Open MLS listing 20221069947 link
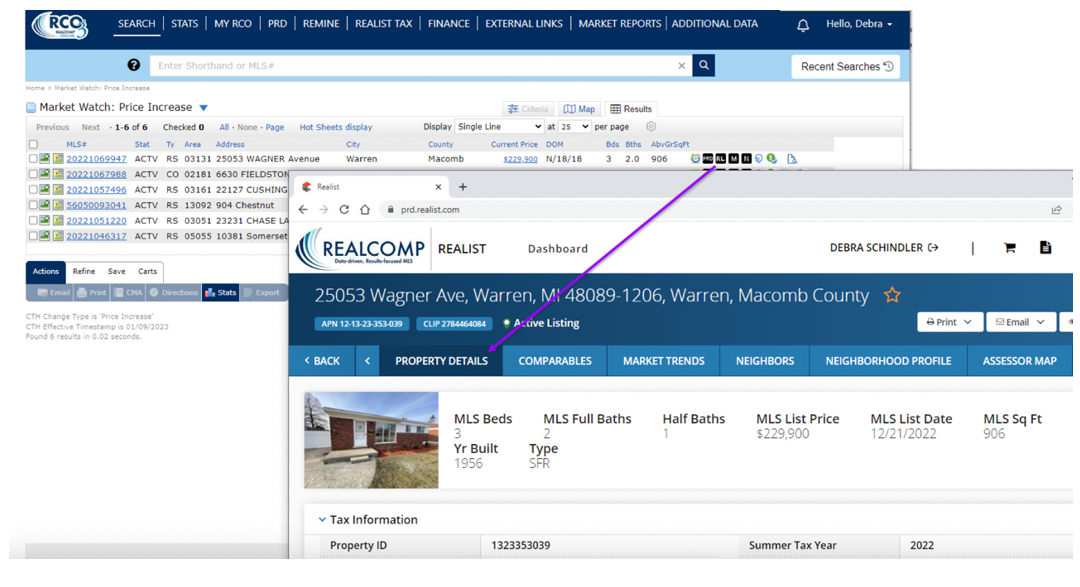Viewport: 1080px width, 587px height. (96, 159)
